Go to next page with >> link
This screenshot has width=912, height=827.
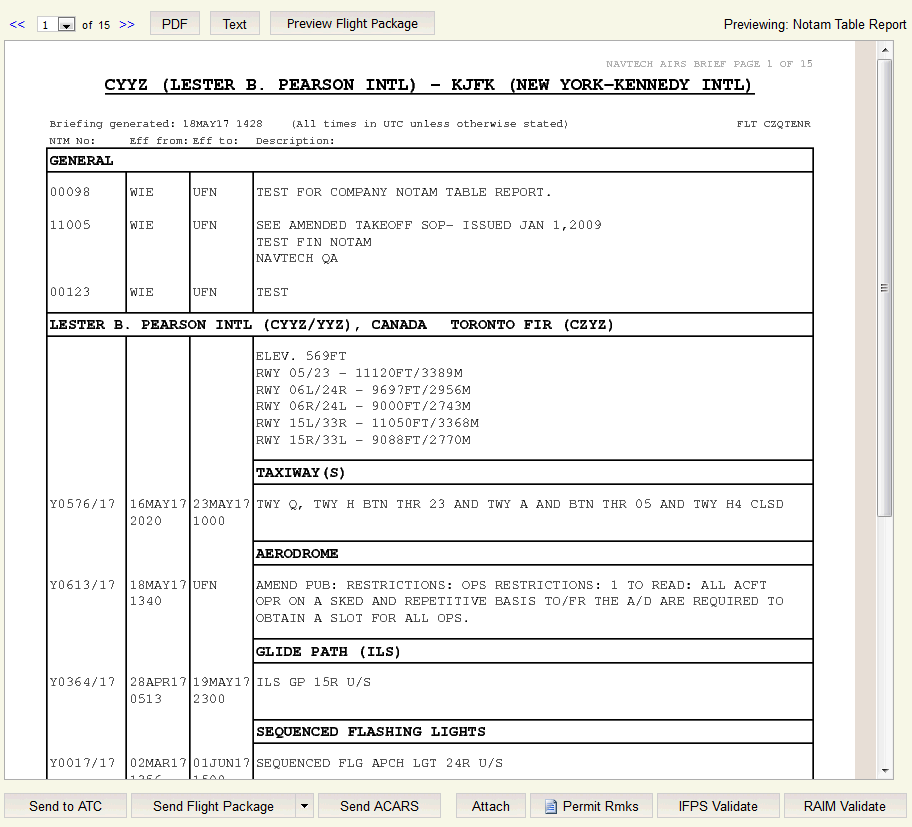pyautogui.click(x=127, y=24)
